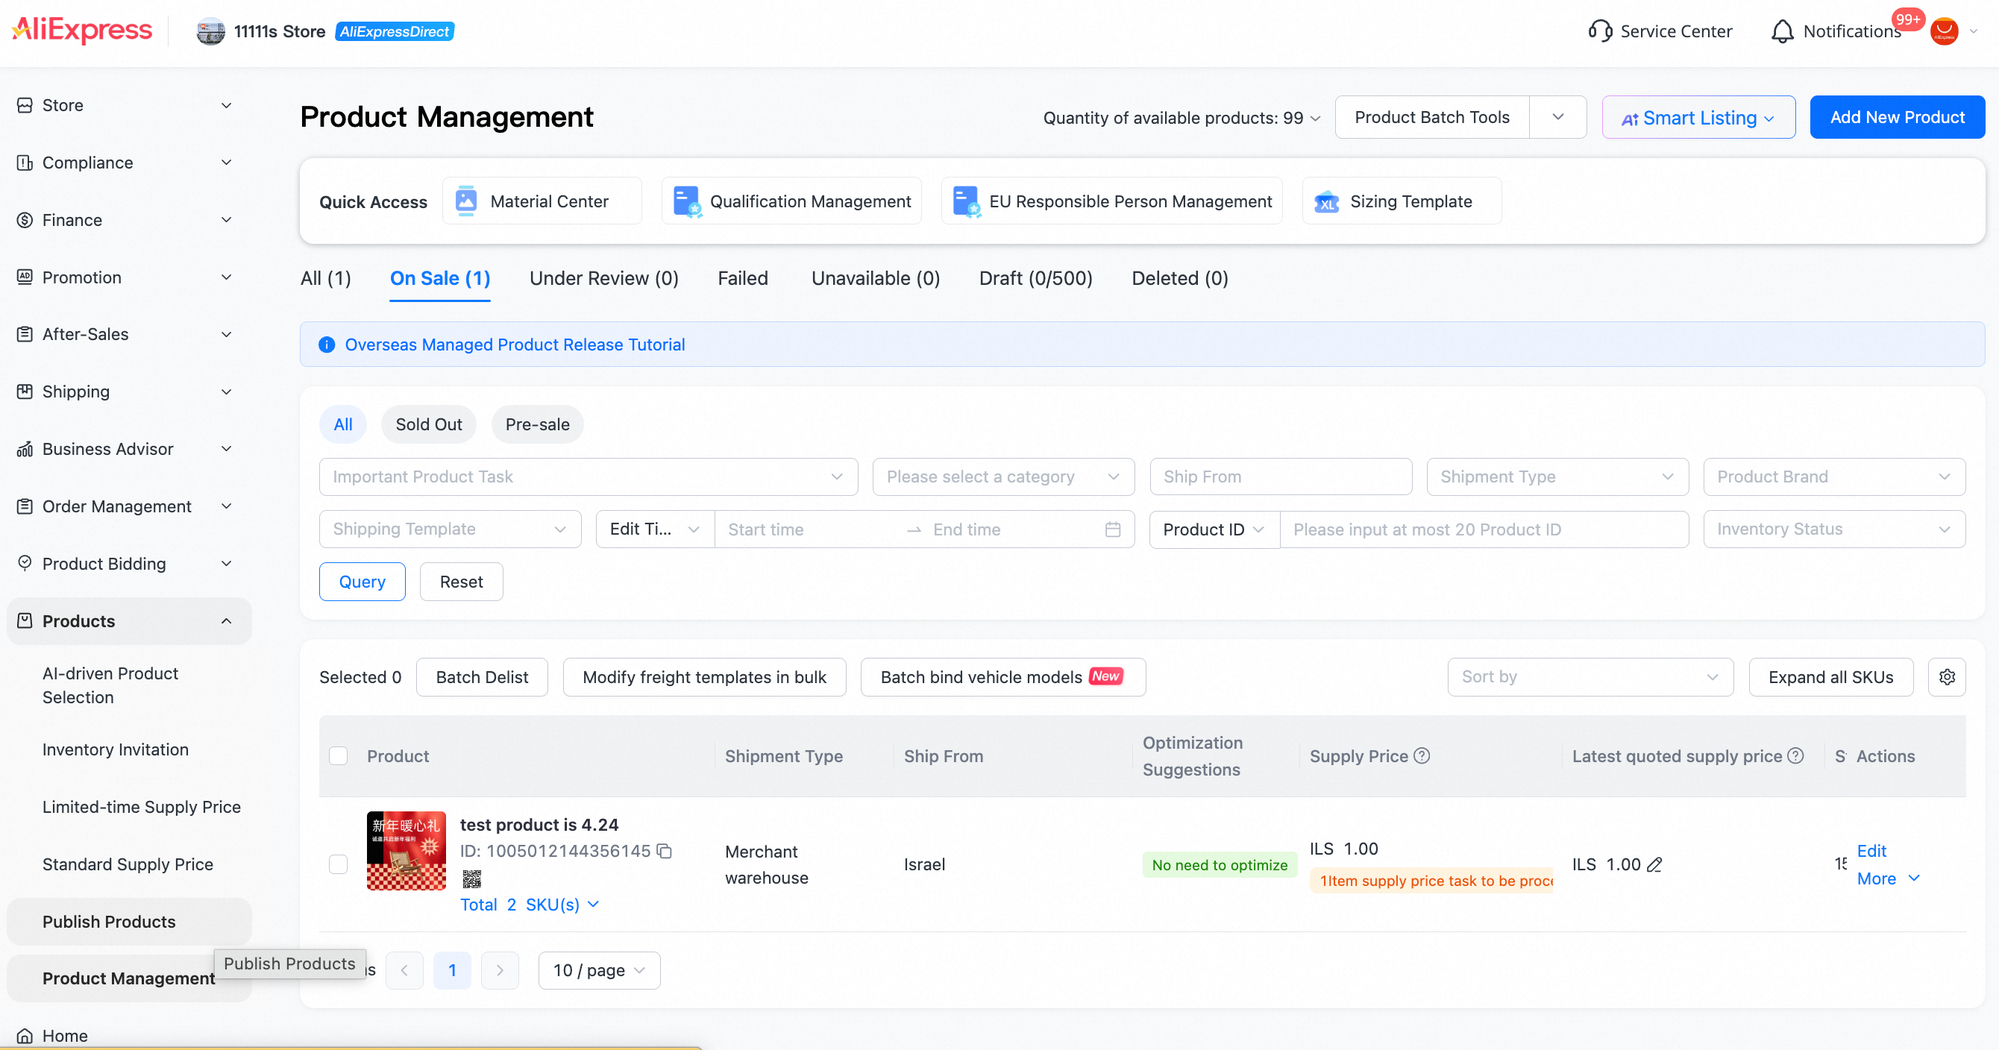Image resolution: width=1999 pixels, height=1050 pixels.
Task: Click the Batch Delist button
Action: [x=482, y=677]
